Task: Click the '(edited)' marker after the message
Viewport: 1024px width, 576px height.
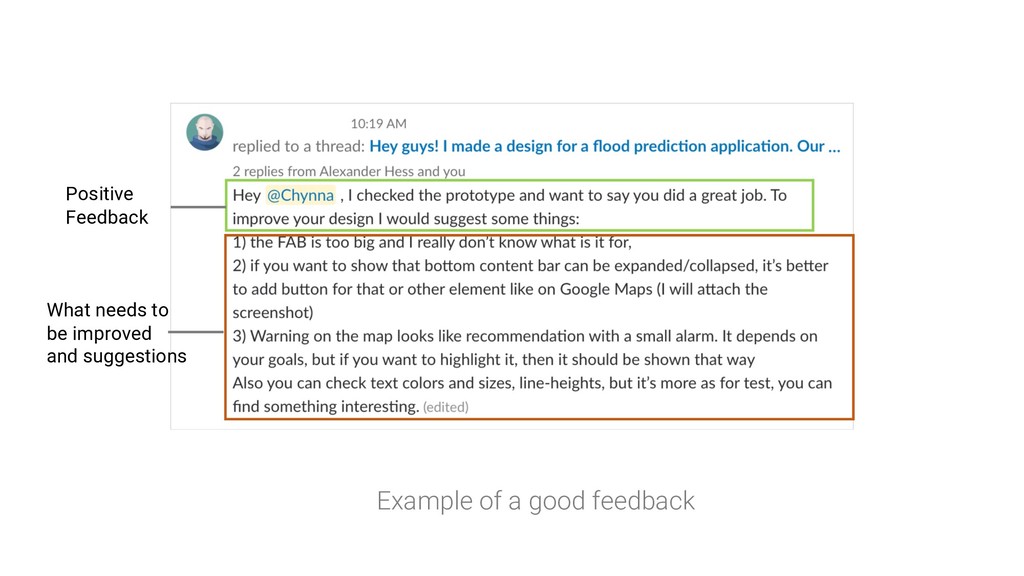Action: point(445,407)
